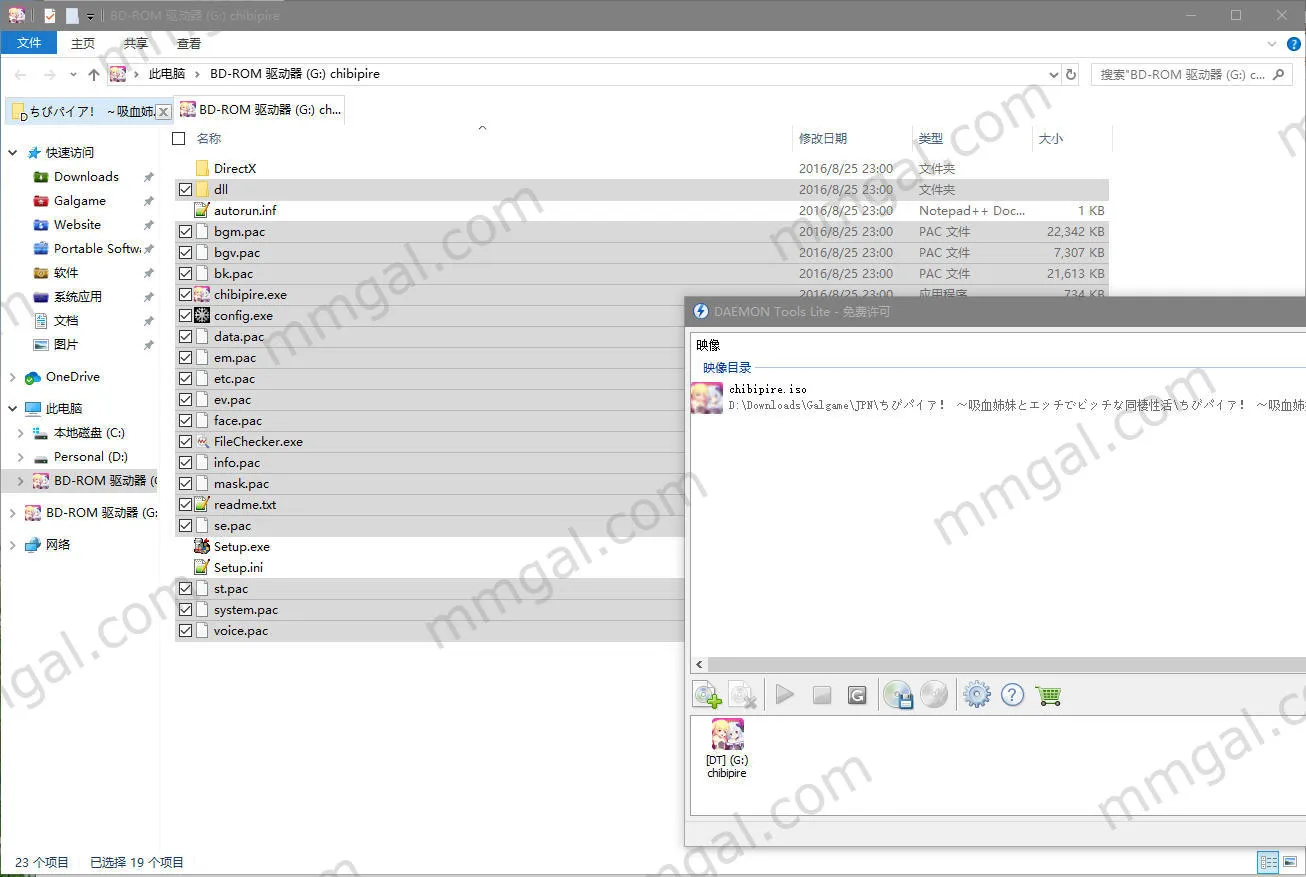
Task: Open Galgame folder in quick access
Action: click(79, 201)
